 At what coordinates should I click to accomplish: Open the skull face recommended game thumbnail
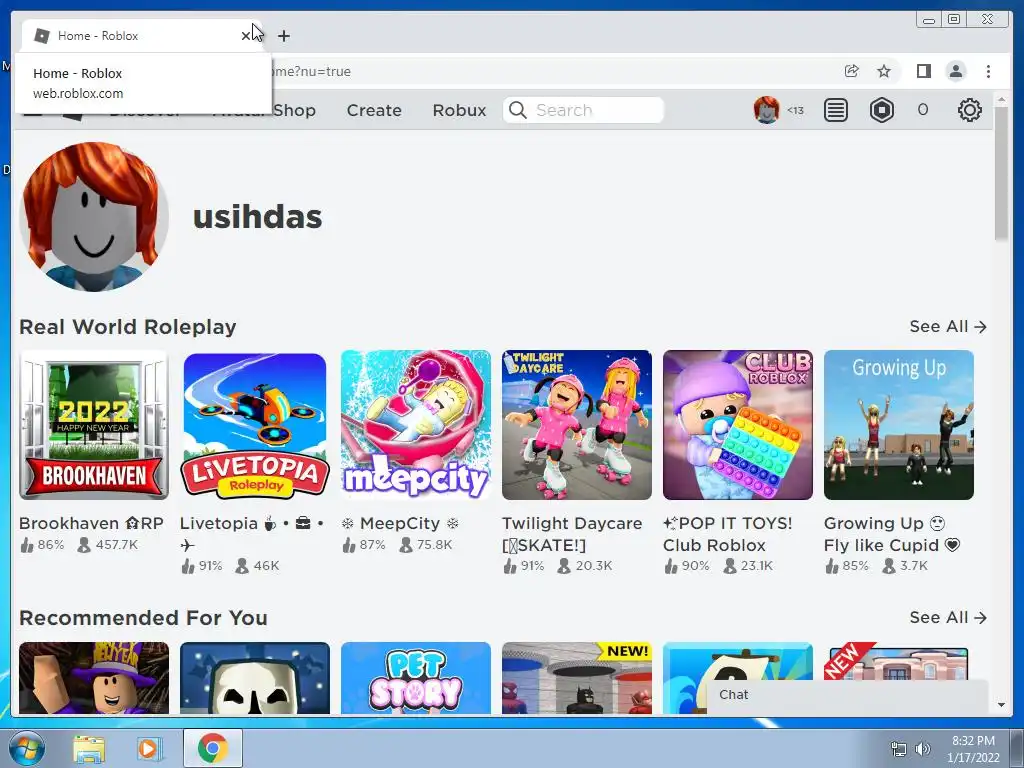255,678
